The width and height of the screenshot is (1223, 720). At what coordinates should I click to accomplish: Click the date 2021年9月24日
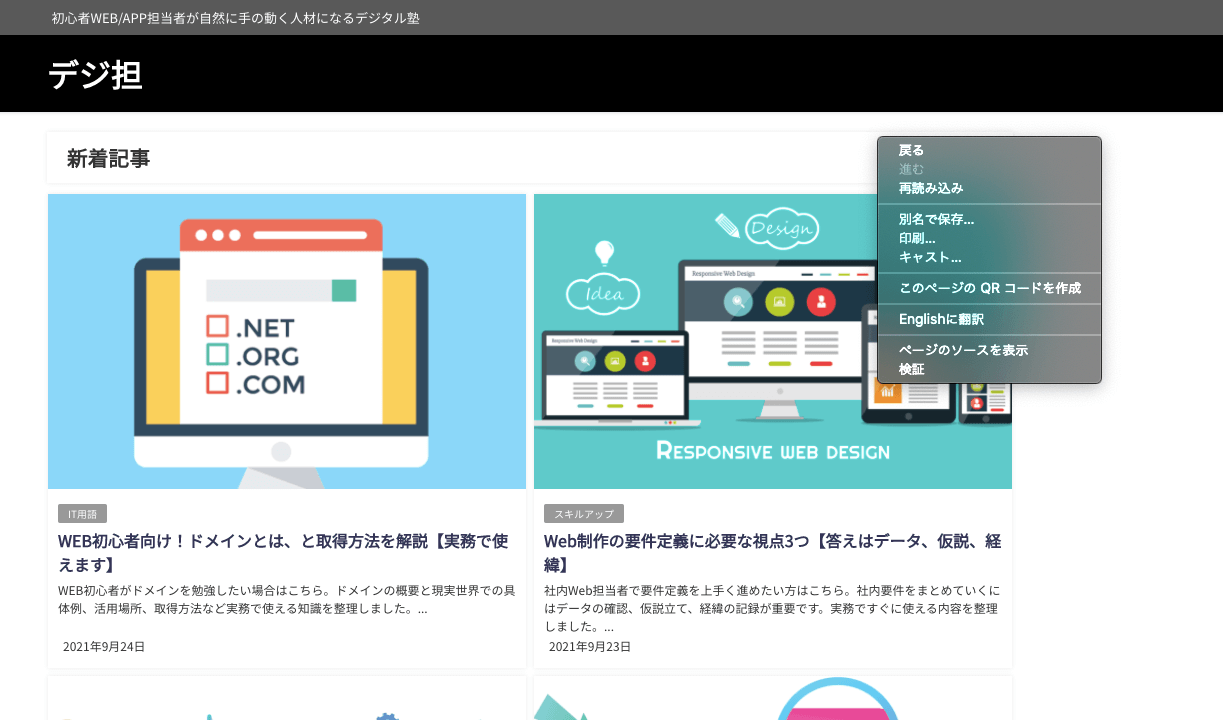pos(104,647)
